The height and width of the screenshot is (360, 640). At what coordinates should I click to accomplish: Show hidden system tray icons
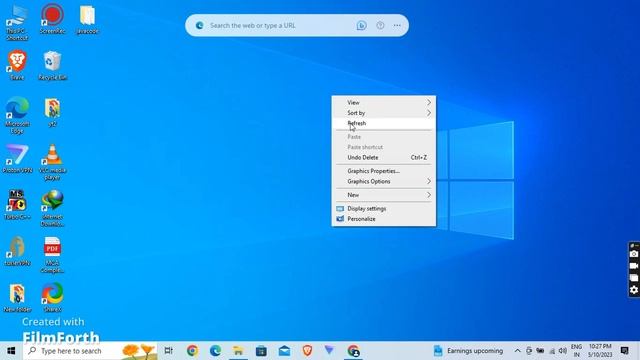pos(517,351)
